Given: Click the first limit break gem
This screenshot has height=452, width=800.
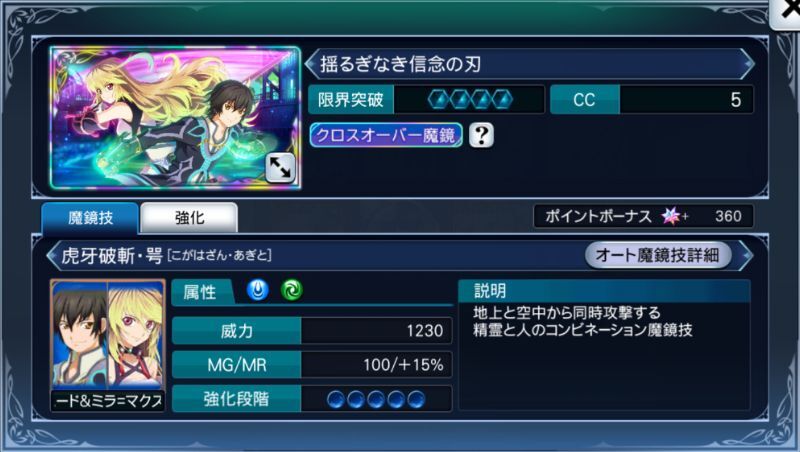Looking at the screenshot, I should 438,99.
